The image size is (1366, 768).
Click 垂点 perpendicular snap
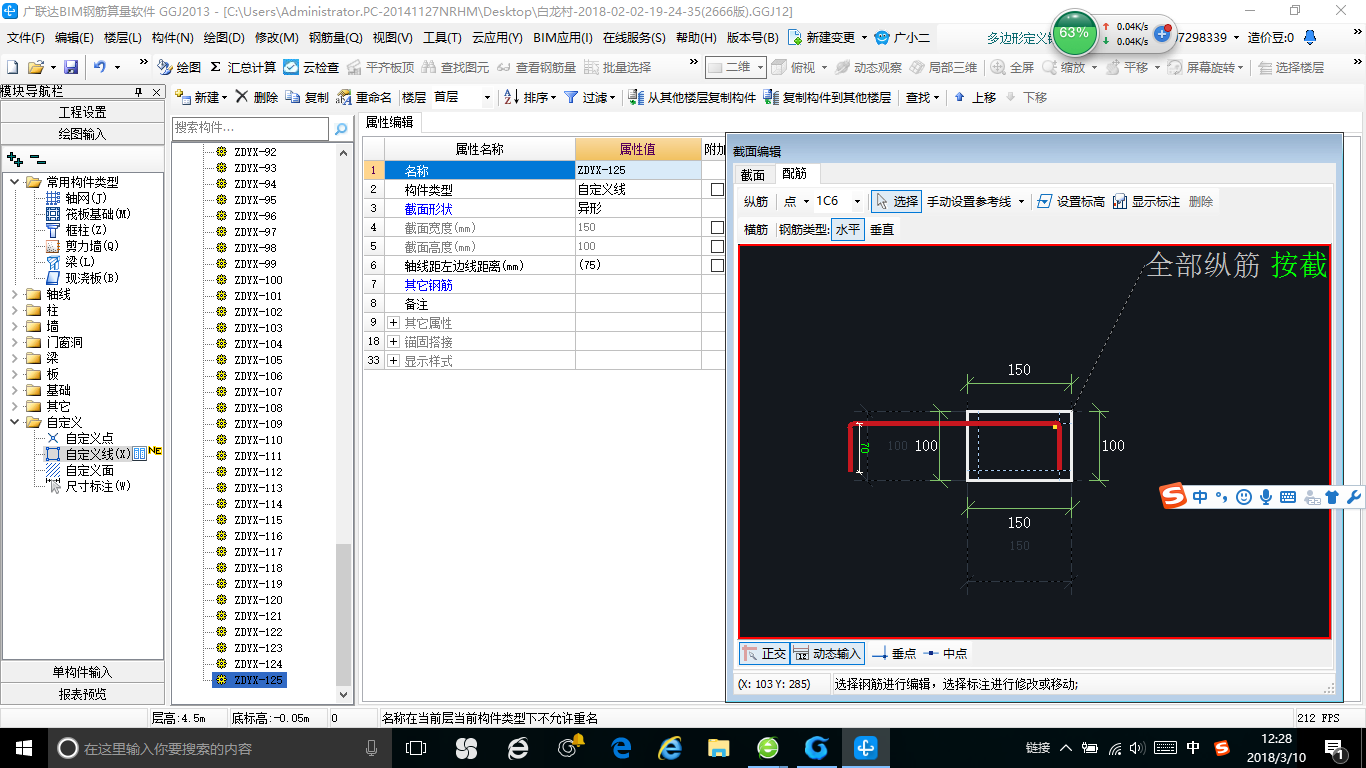point(894,653)
